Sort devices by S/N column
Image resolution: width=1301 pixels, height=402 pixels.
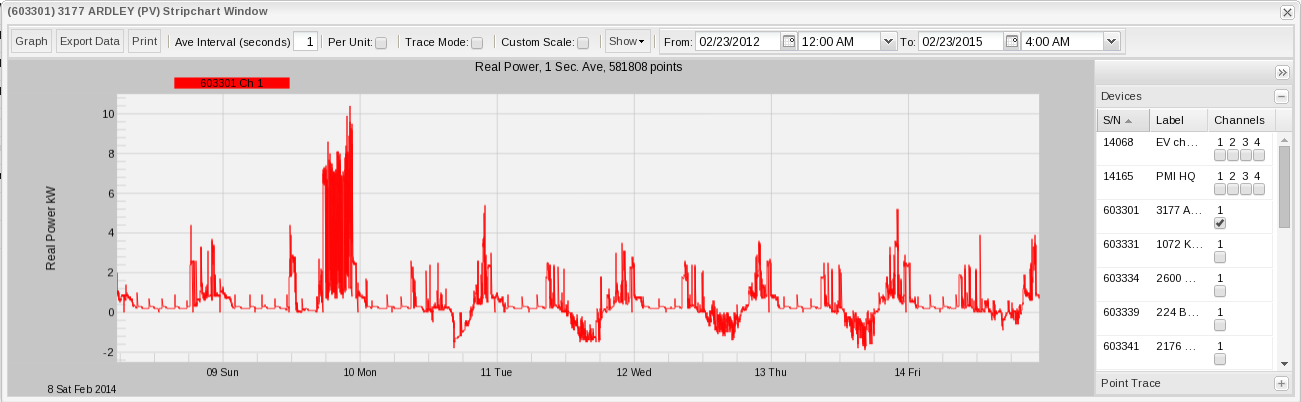point(1121,120)
